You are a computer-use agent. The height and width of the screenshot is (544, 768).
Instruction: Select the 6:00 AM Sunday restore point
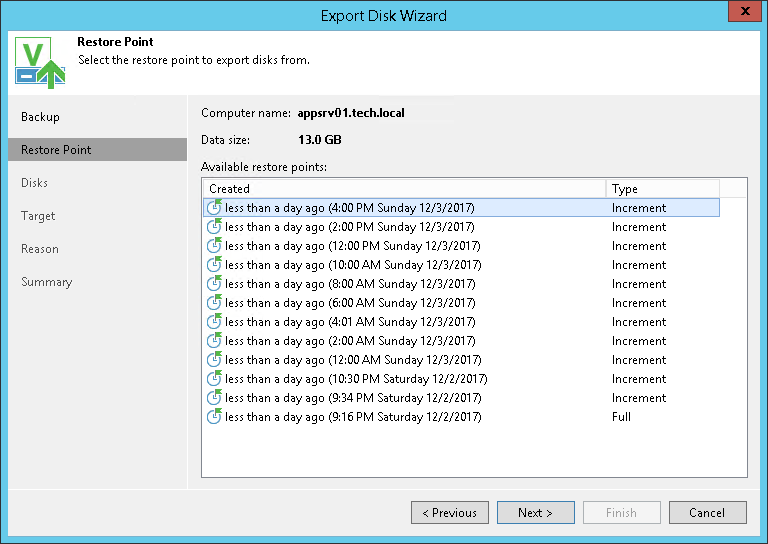coord(349,303)
